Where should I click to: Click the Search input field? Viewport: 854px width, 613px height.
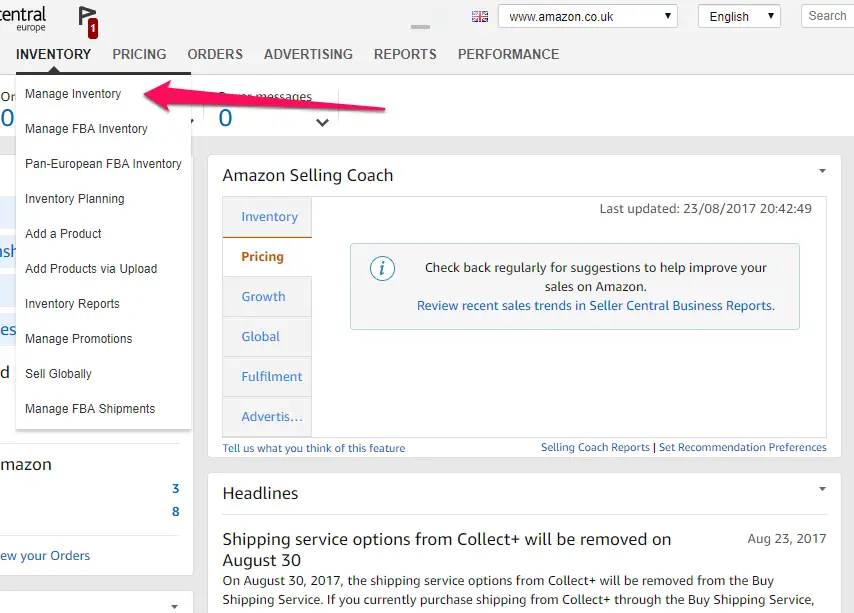(x=827, y=16)
